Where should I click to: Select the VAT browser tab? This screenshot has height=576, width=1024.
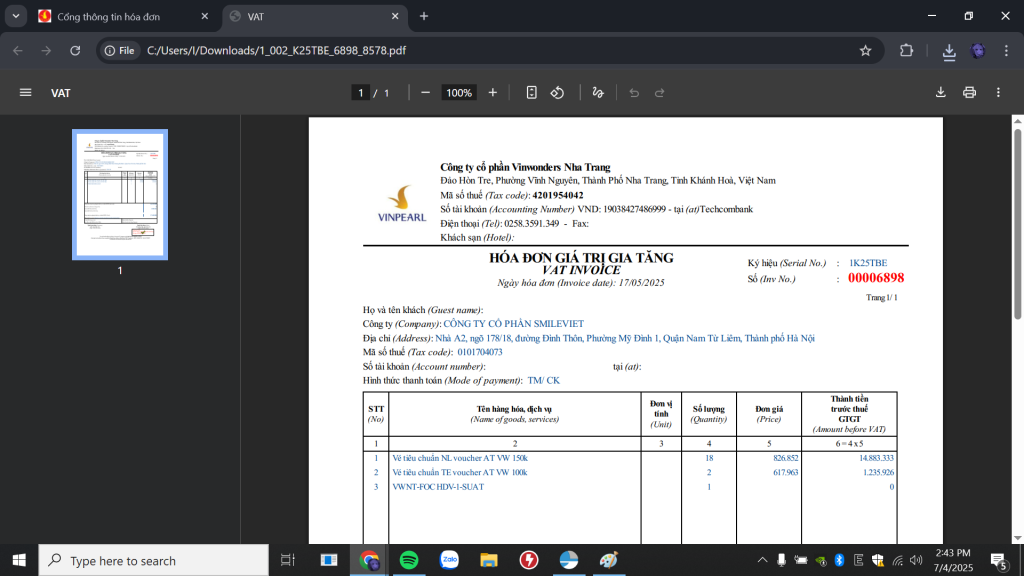(315, 16)
